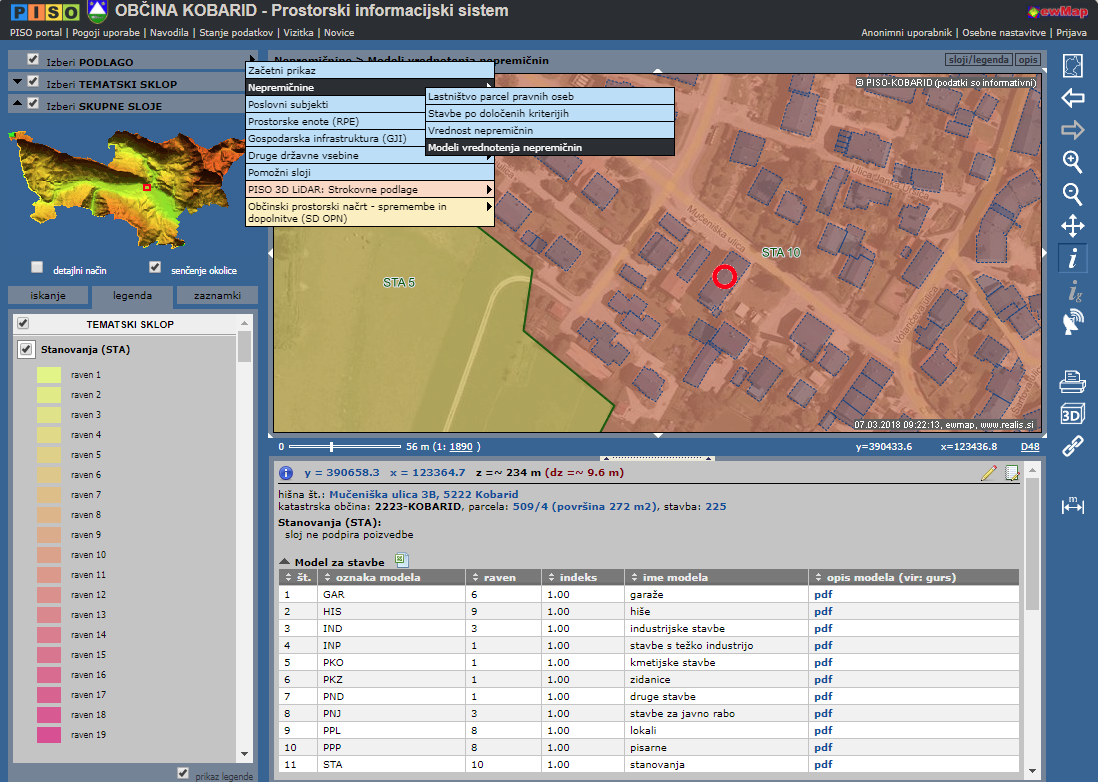Toggle the 'detajlni način' checkbox
The width and height of the screenshot is (1098, 782).
pos(37,268)
